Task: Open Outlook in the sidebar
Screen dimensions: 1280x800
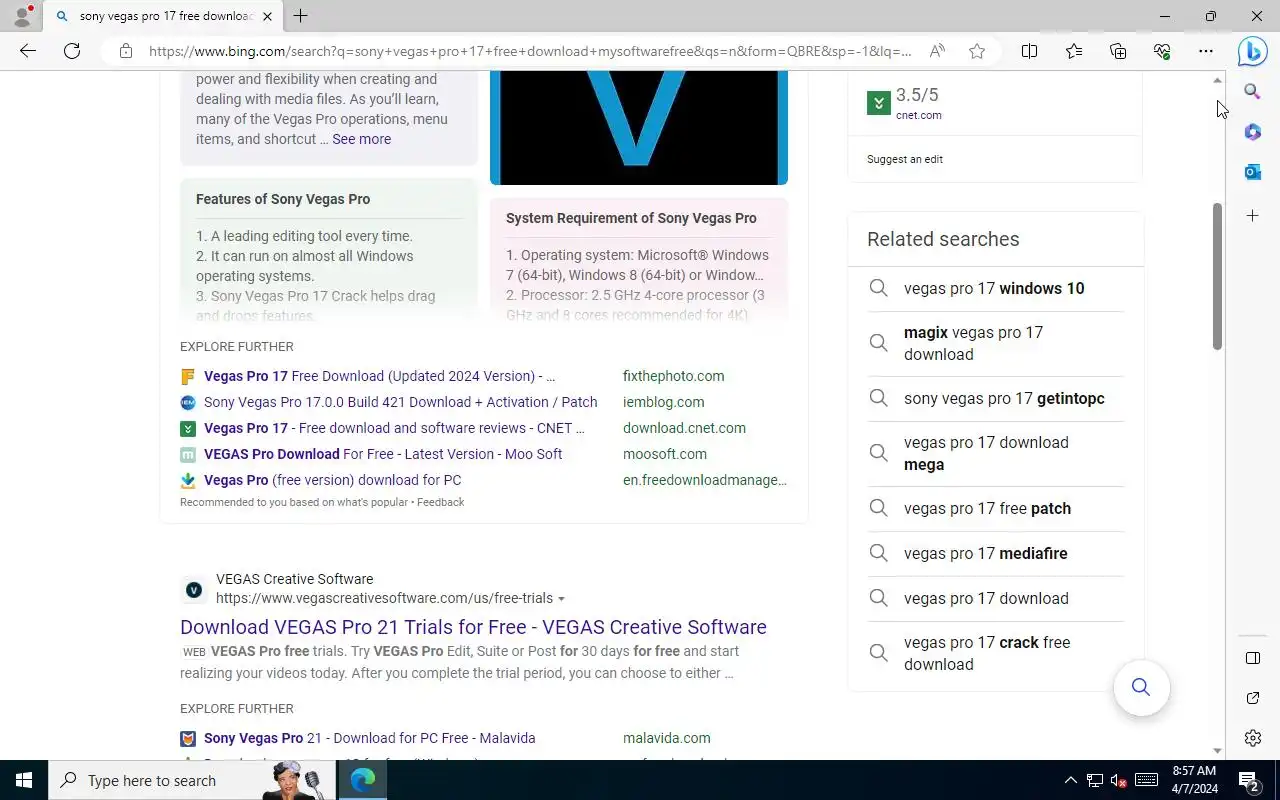Action: (x=1253, y=172)
